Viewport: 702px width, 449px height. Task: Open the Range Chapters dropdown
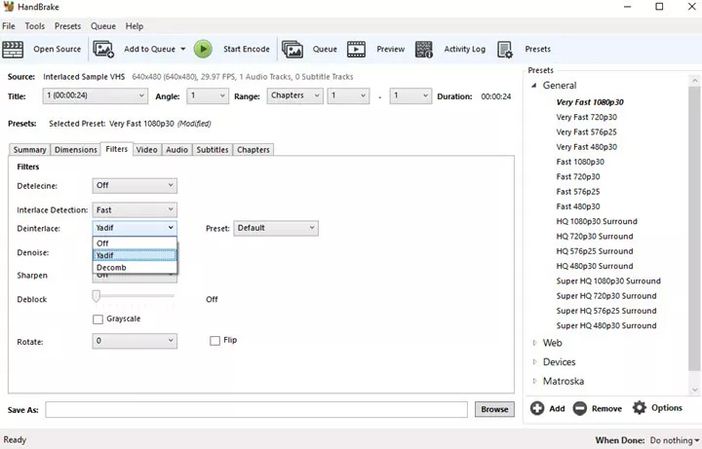pos(295,96)
